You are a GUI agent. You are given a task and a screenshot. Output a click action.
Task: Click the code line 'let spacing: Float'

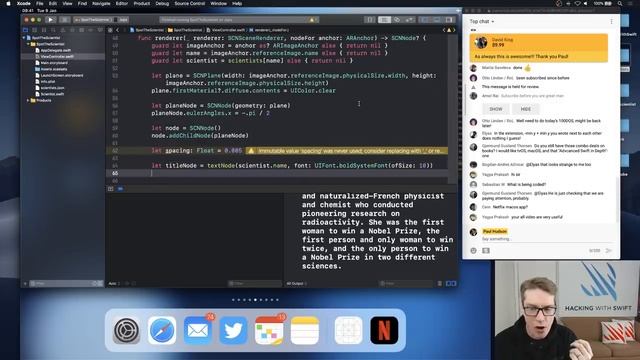coord(197,151)
